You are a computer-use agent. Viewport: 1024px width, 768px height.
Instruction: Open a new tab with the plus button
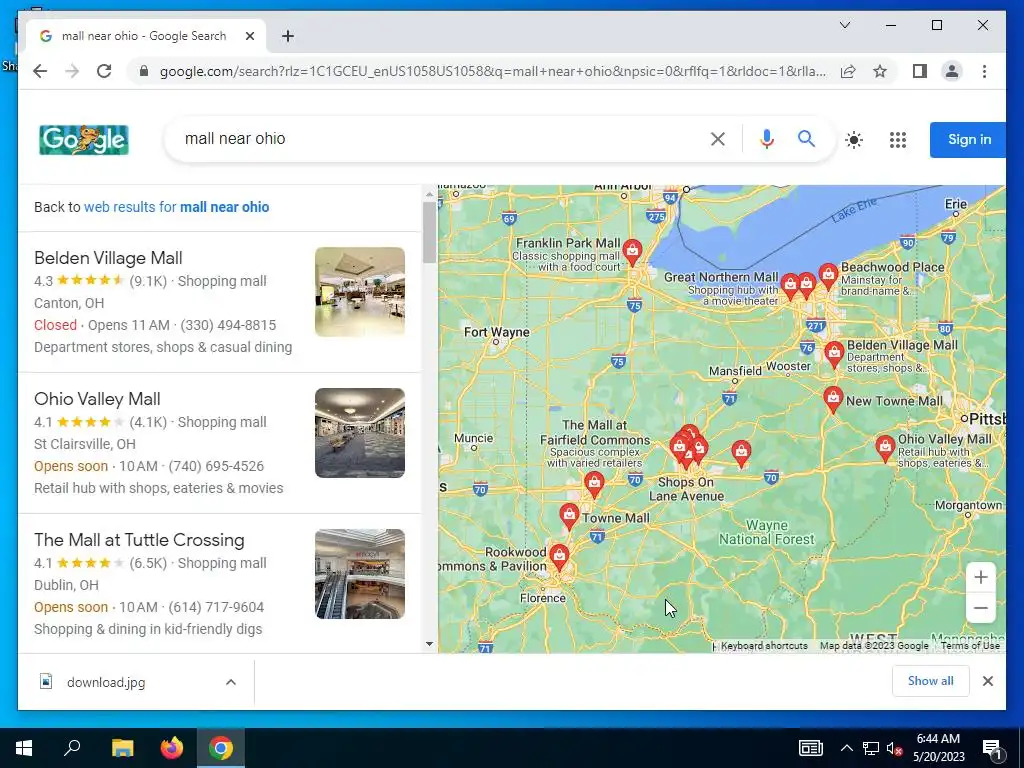pos(287,36)
